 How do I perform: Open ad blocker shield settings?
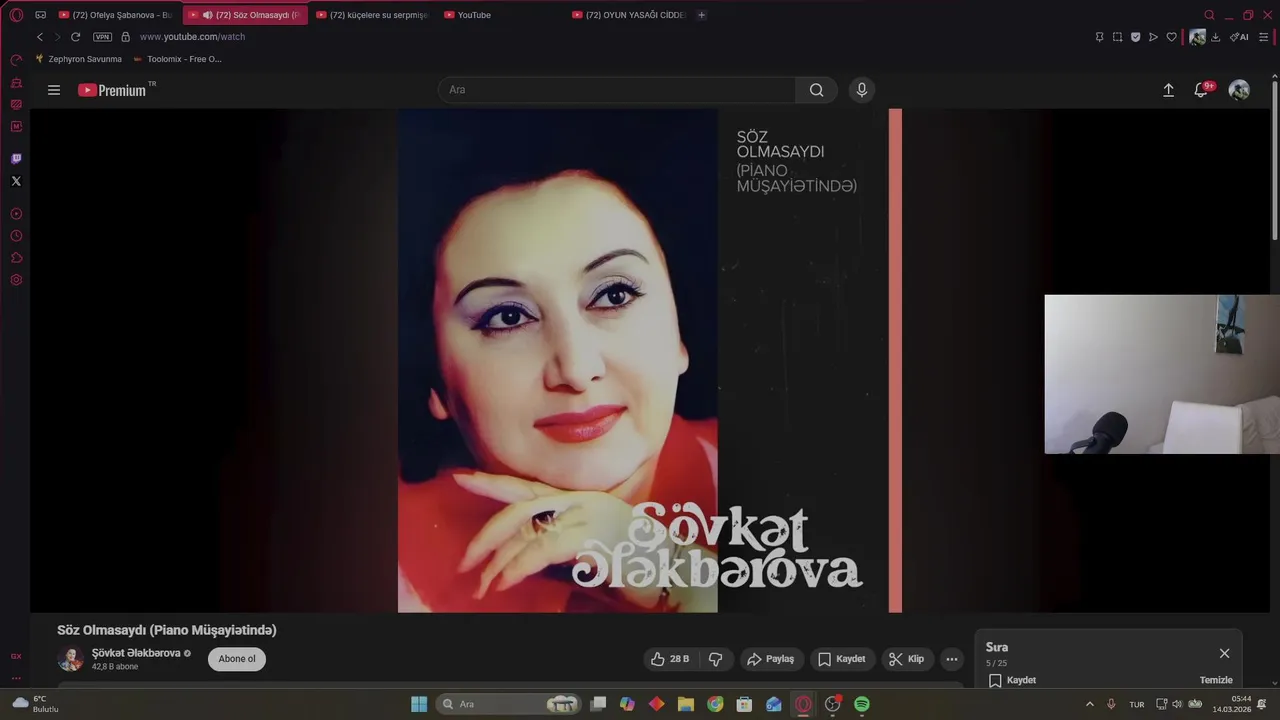[1135, 37]
